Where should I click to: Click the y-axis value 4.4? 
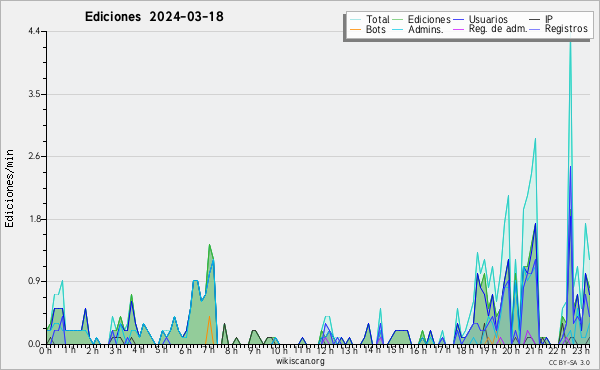(34, 31)
